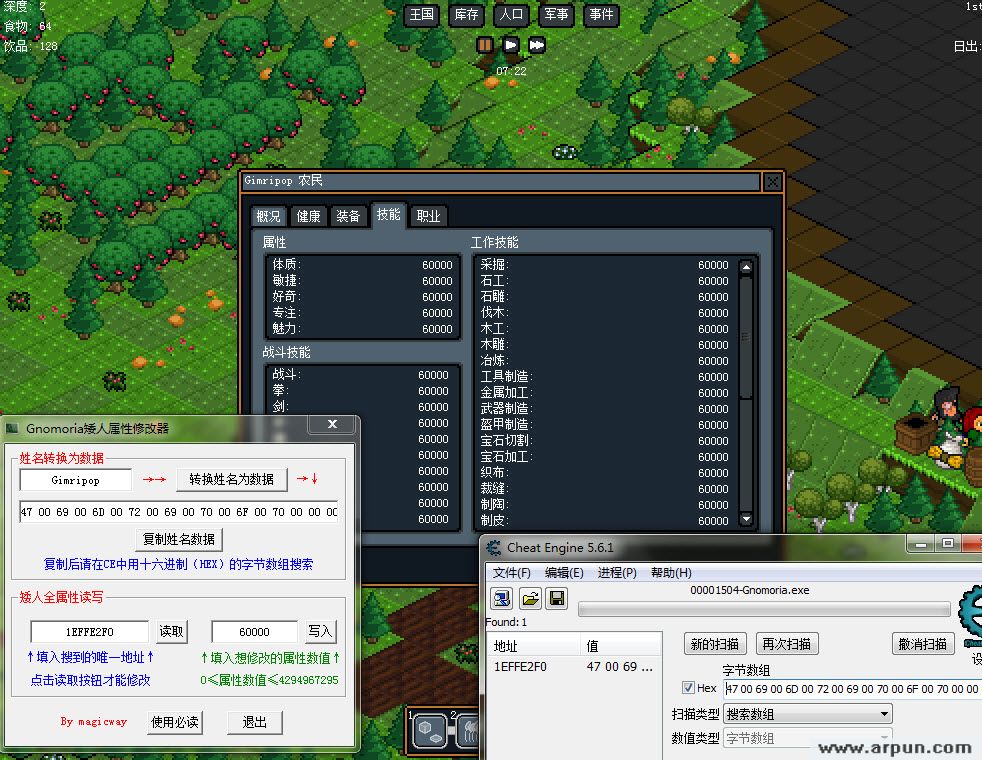Click the 退出 button in the trainer
982x760 pixels.
[x=254, y=722]
